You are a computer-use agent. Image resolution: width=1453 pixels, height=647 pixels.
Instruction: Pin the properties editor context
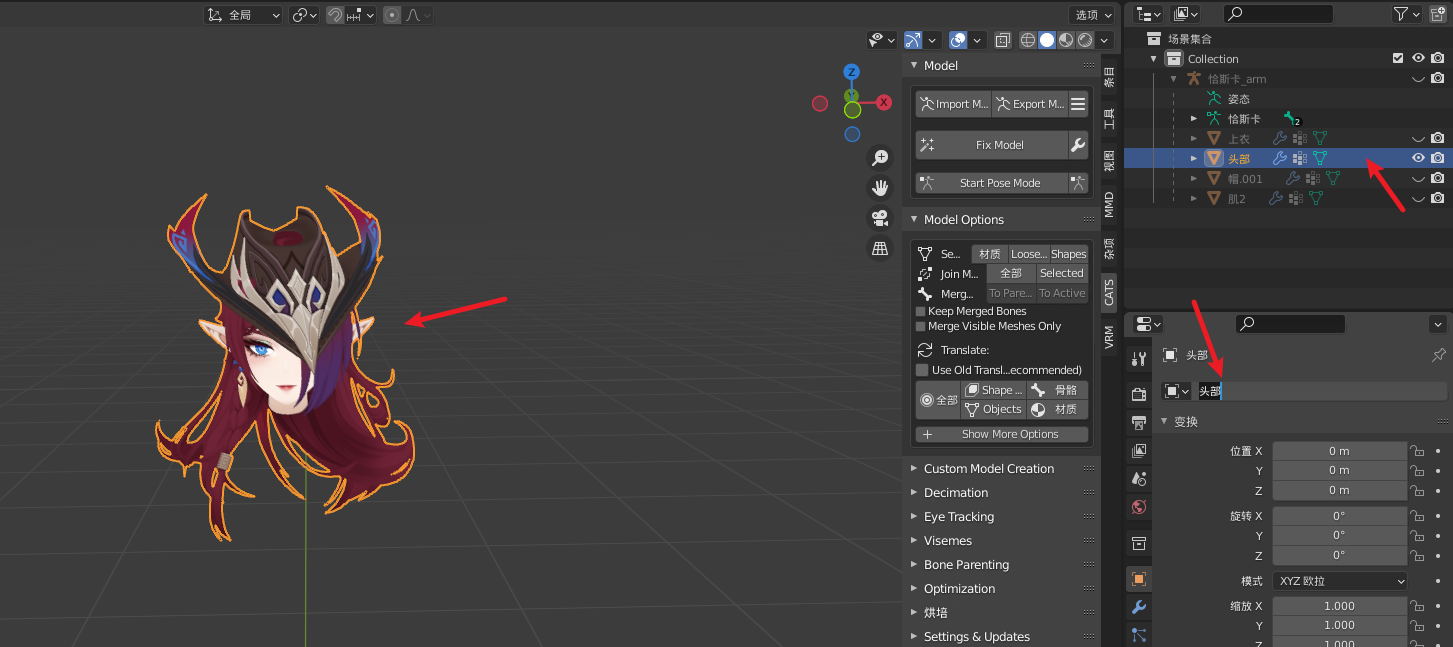(x=1438, y=355)
